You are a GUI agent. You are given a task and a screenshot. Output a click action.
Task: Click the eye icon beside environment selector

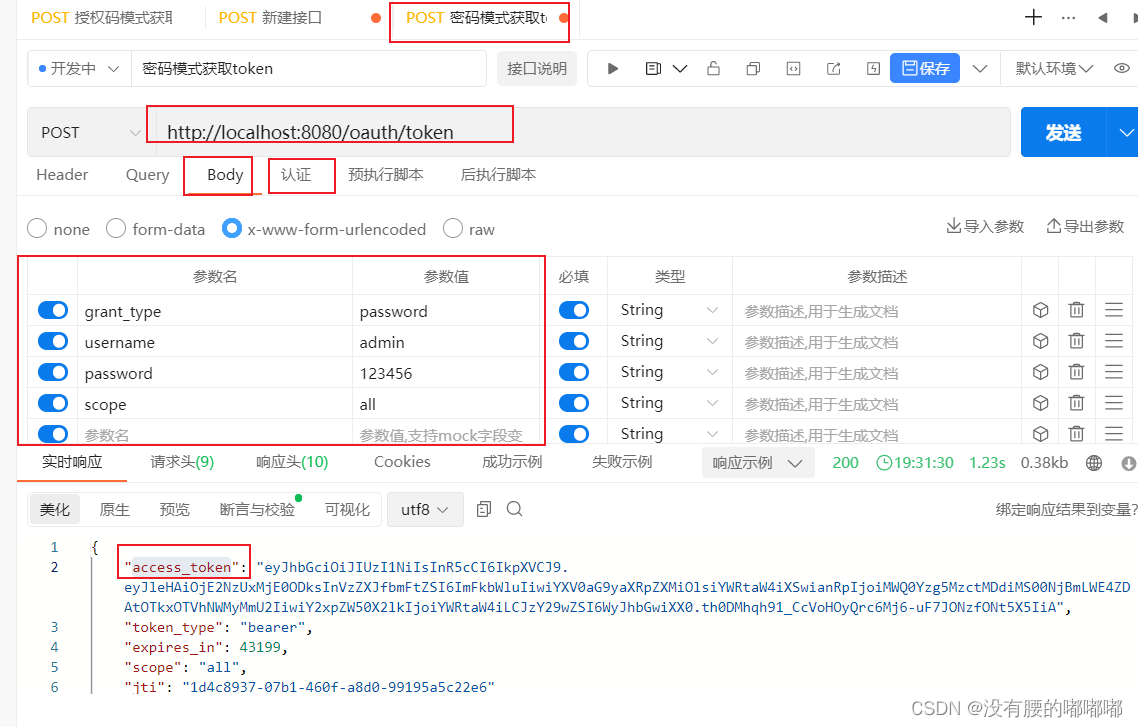tap(1121, 68)
